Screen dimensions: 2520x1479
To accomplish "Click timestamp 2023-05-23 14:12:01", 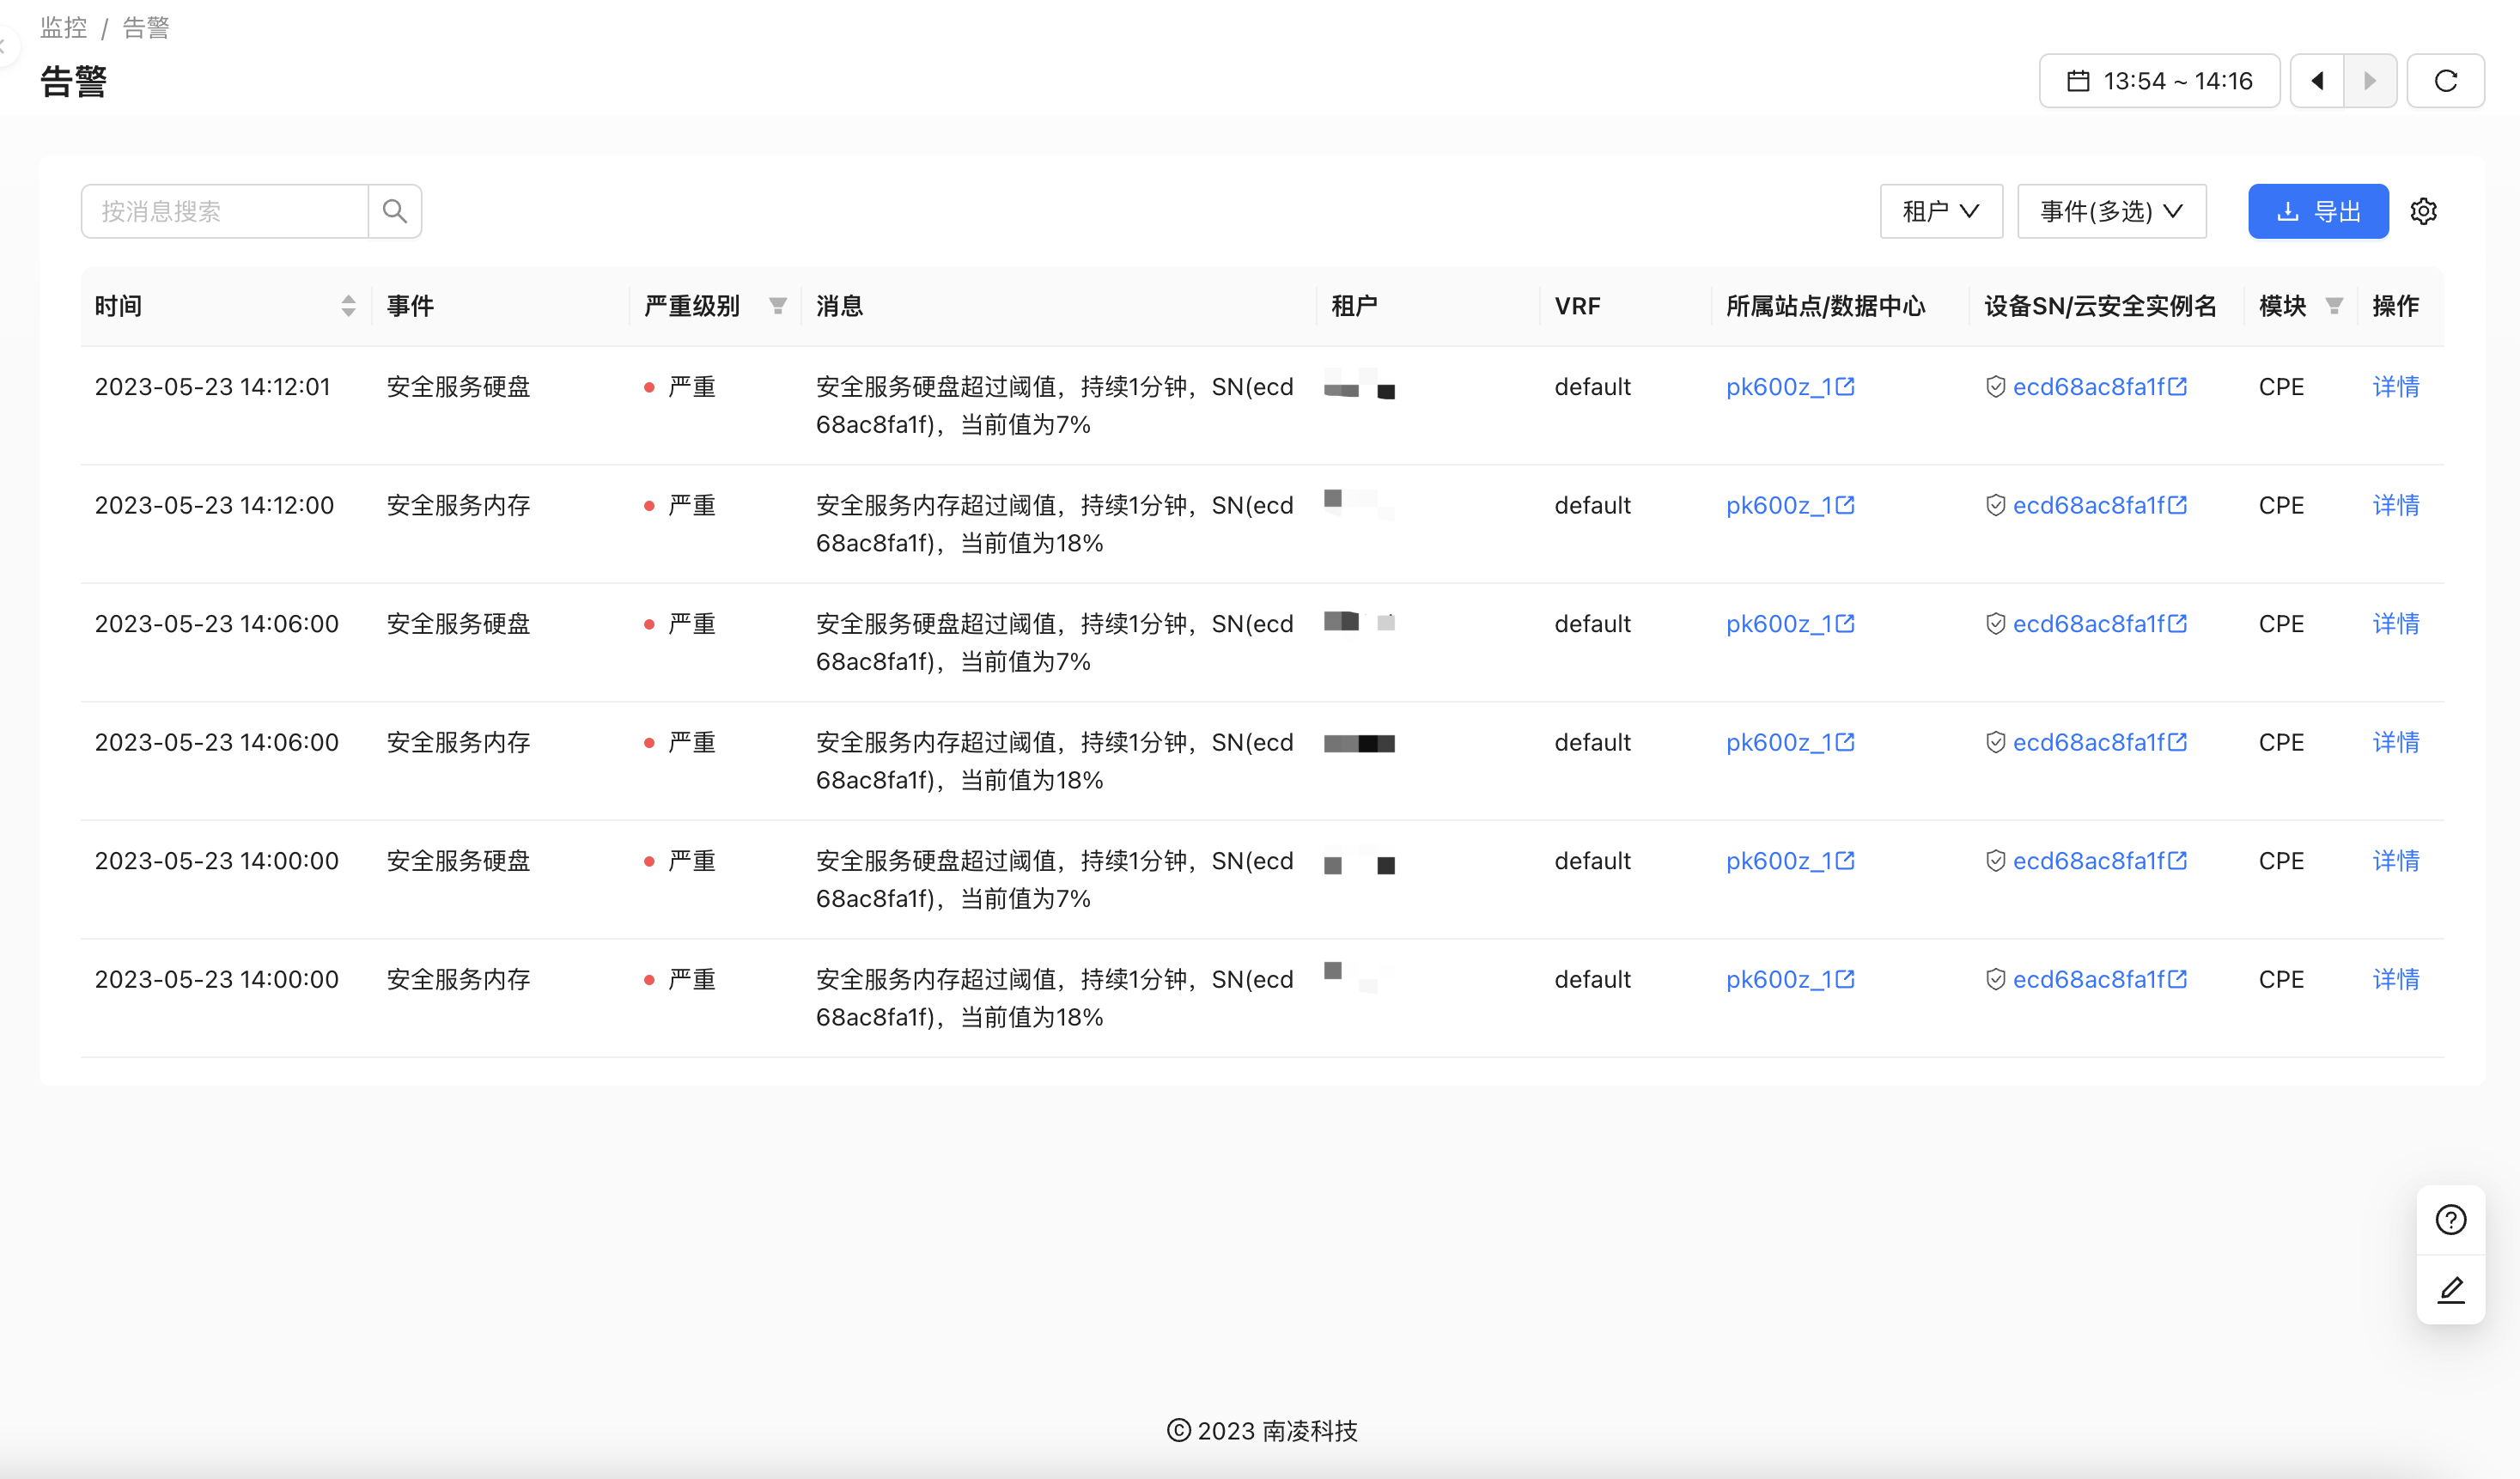I will (x=212, y=386).
